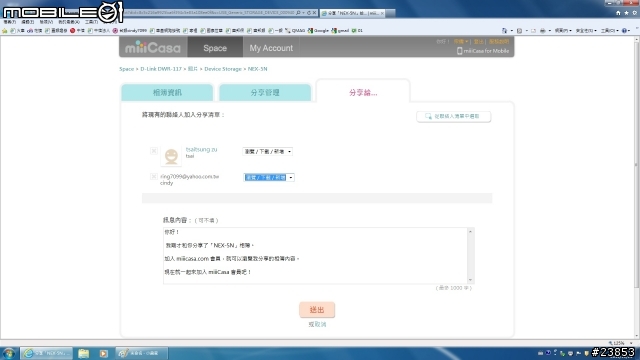Image resolution: width=640 pixels, height=360 pixels.
Task: Open permission dropdown for cindy
Action: tap(269, 178)
